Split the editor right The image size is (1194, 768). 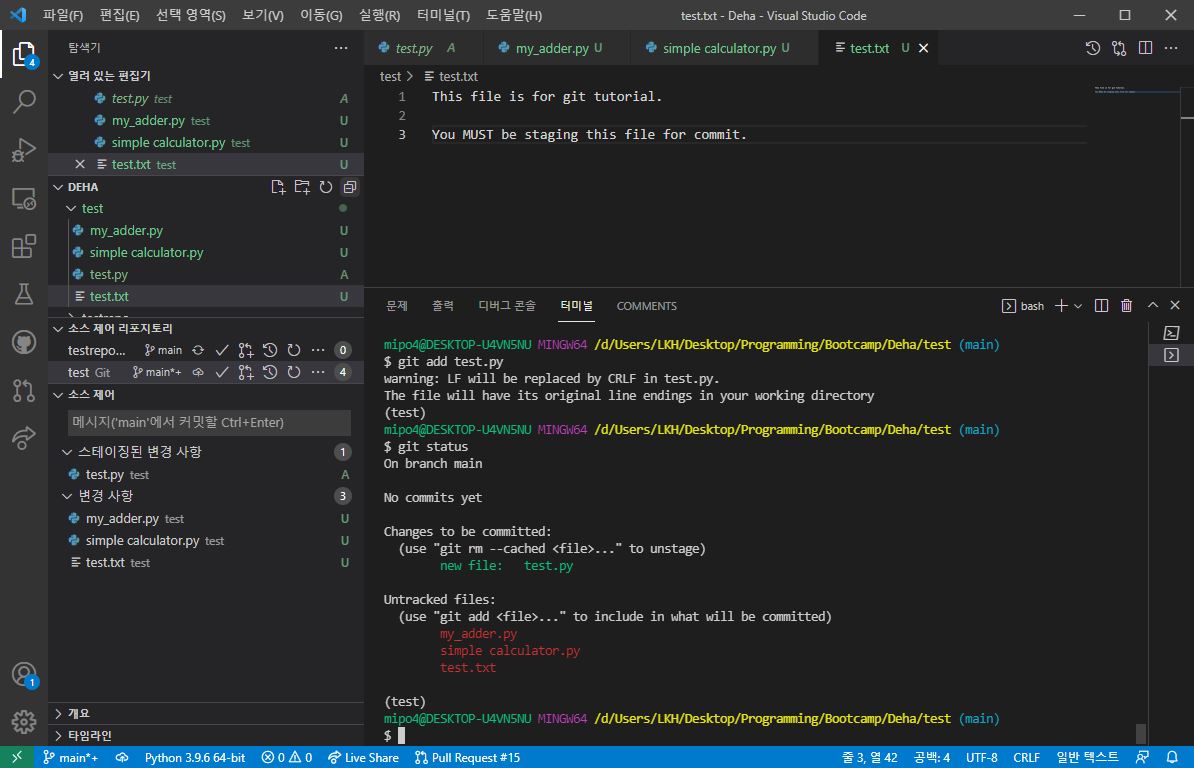(1145, 48)
